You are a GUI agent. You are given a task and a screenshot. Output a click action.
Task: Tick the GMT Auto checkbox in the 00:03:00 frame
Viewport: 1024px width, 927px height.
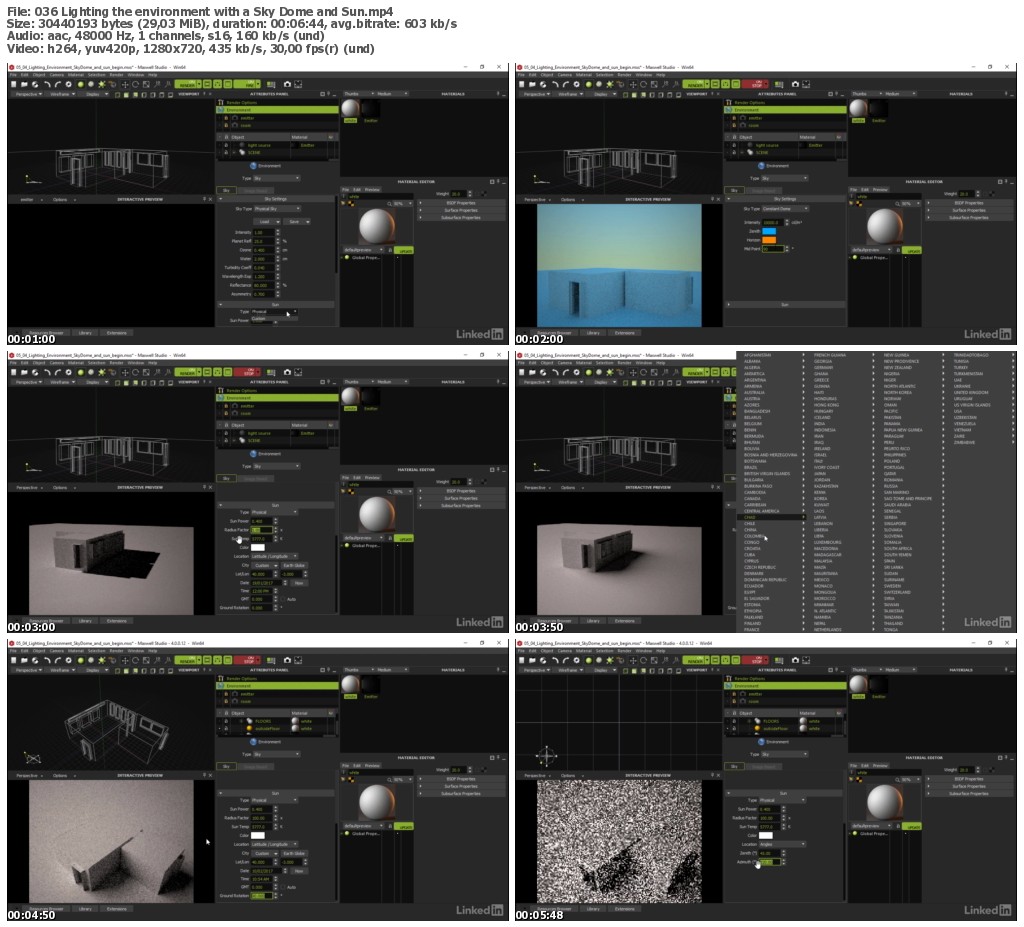(283, 598)
